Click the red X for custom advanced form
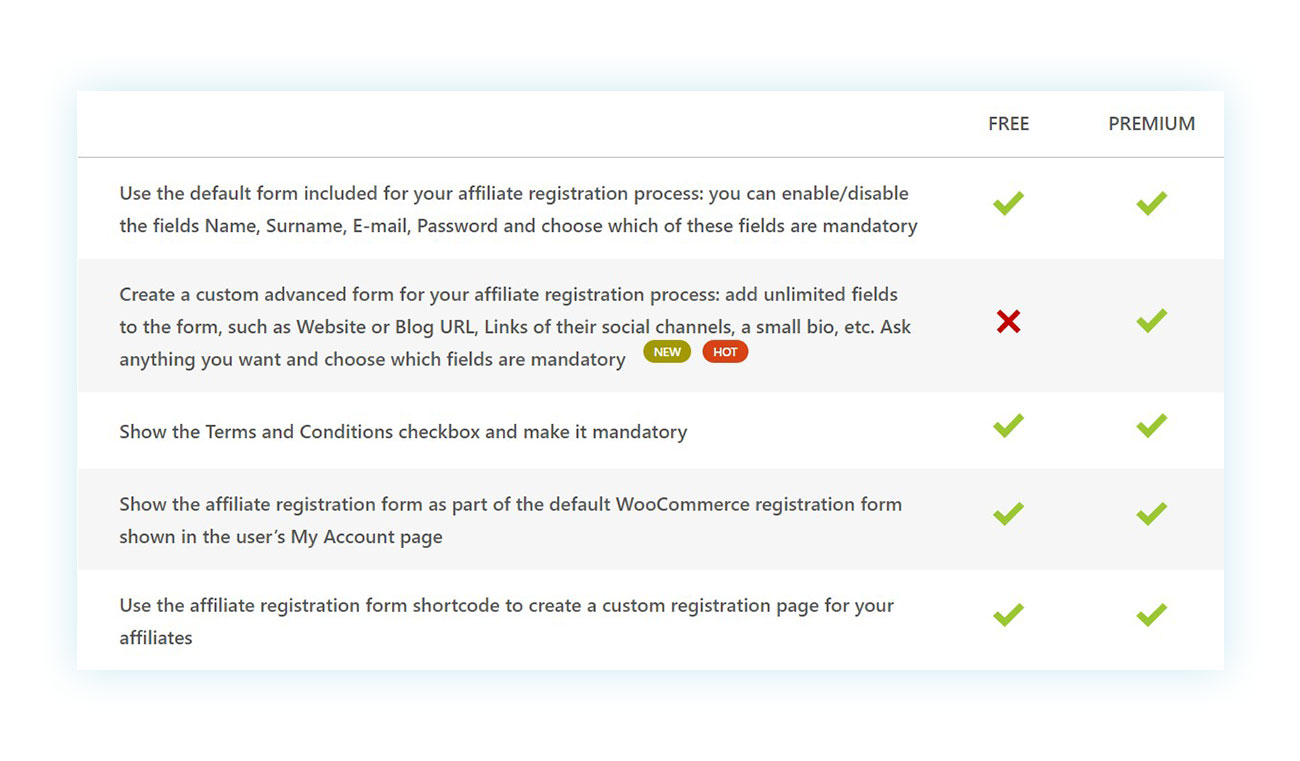The width and height of the screenshot is (1300, 761). pos(1008,321)
